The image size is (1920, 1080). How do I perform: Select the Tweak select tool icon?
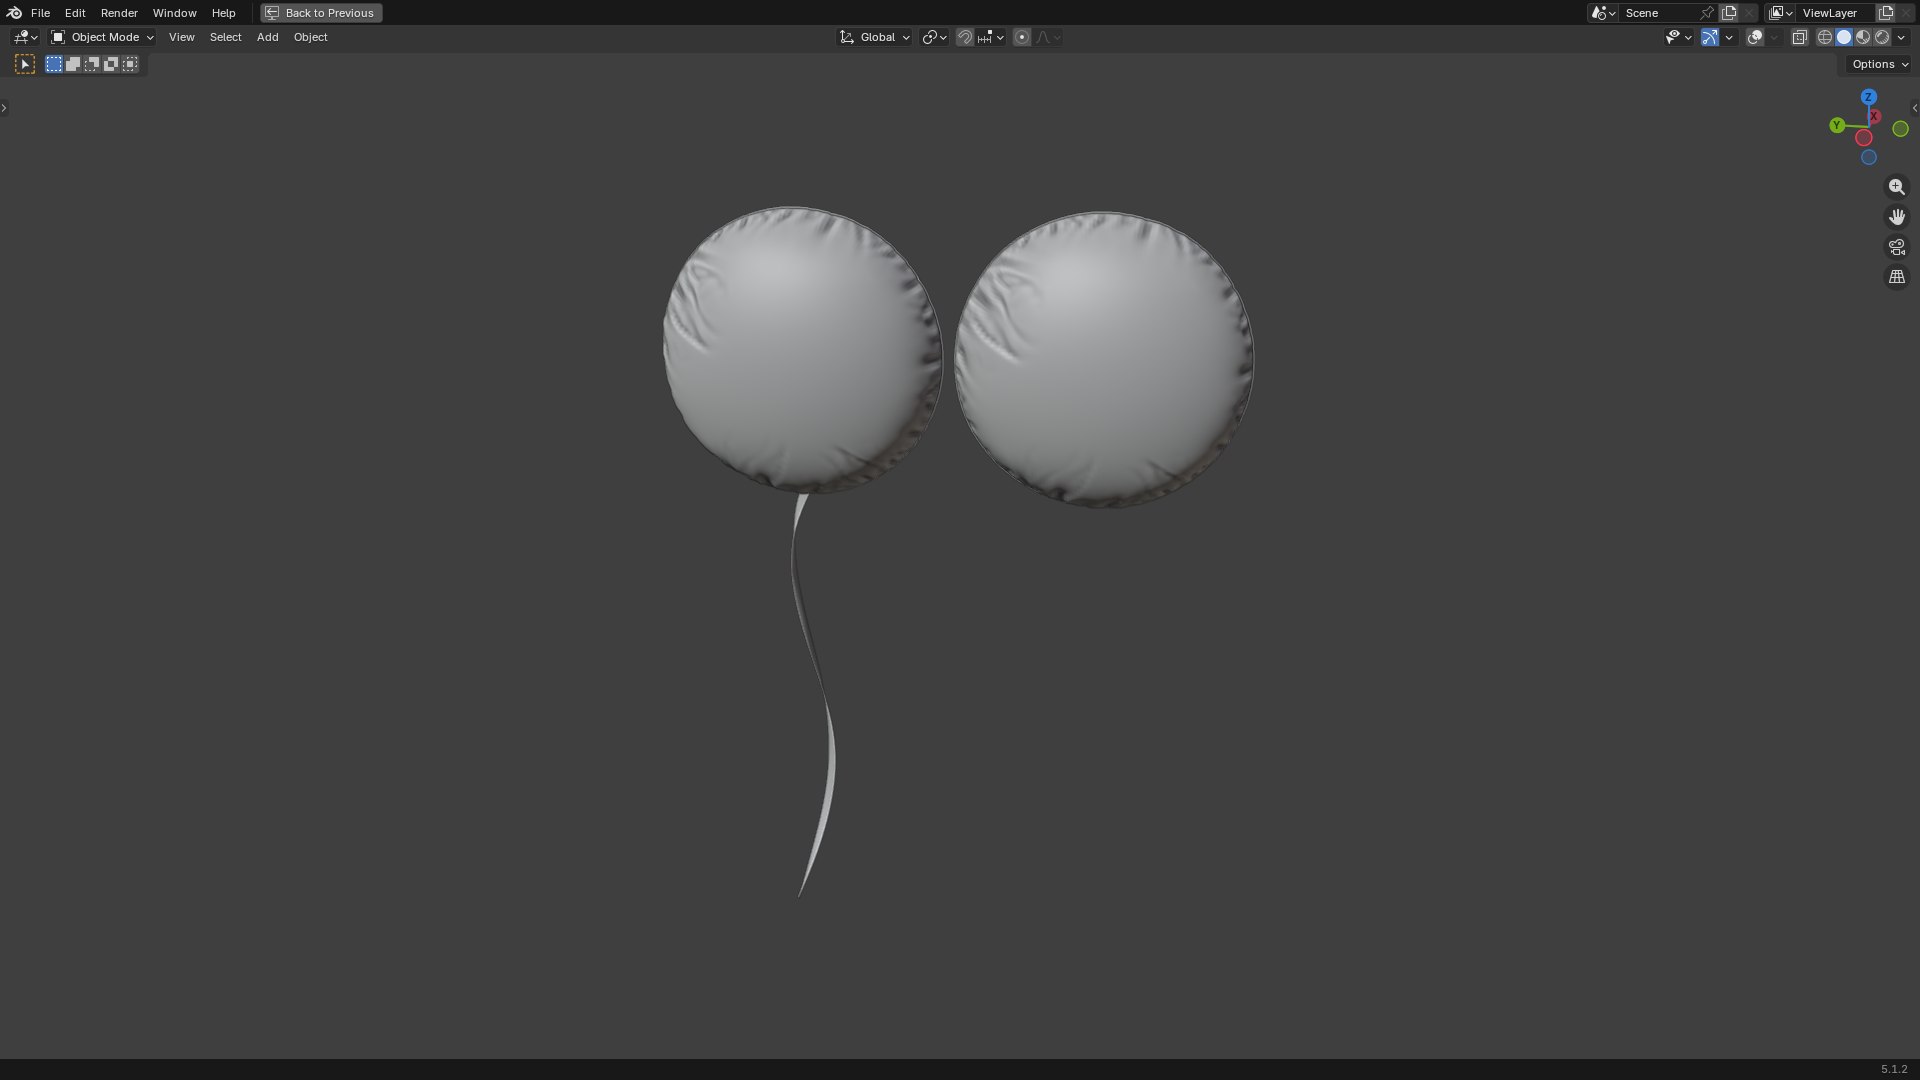(x=25, y=64)
